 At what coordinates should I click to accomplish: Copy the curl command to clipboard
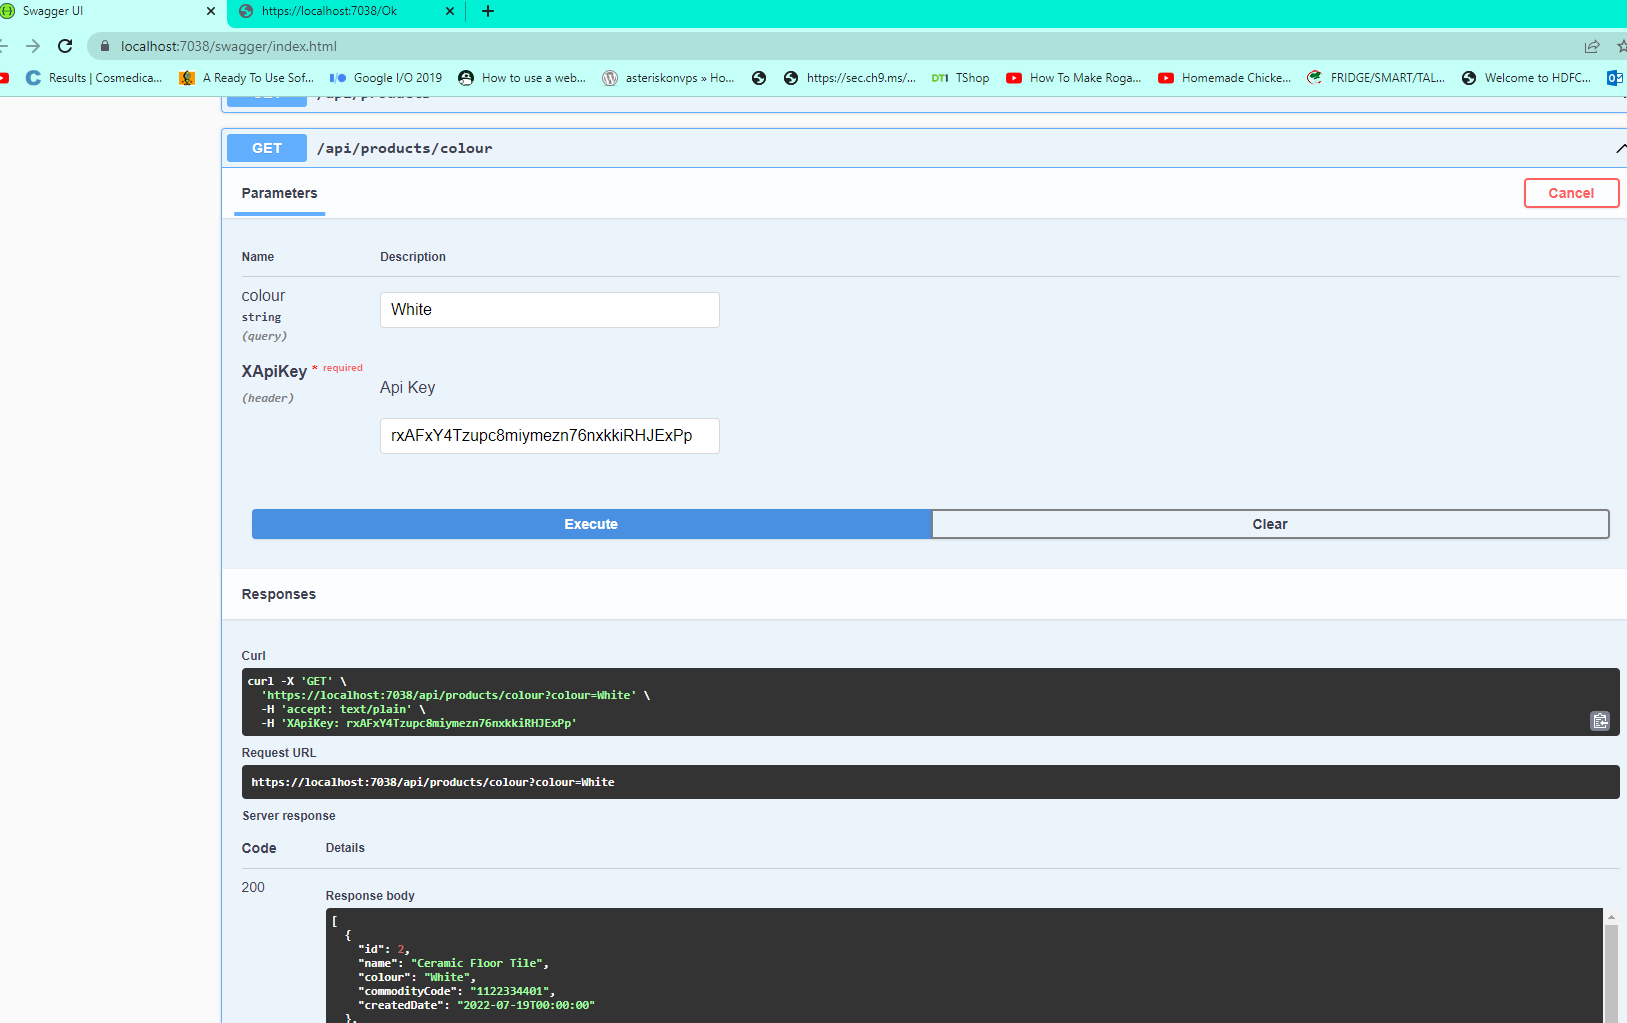click(1600, 721)
